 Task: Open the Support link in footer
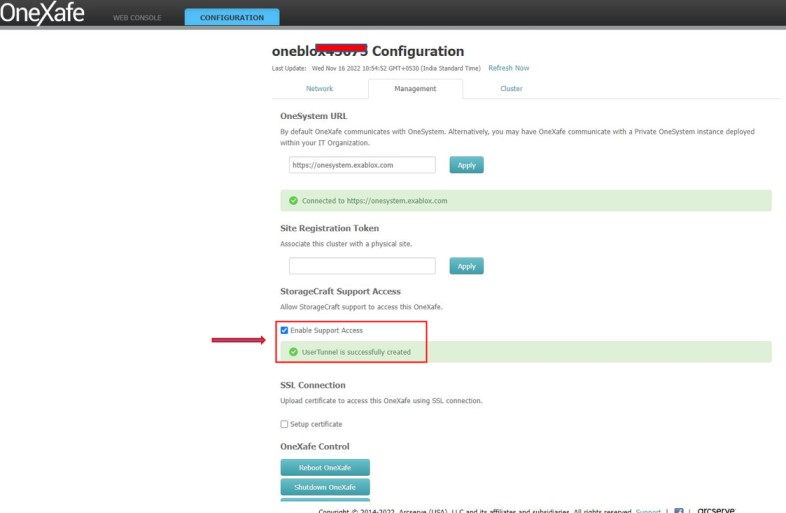coord(648,510)
